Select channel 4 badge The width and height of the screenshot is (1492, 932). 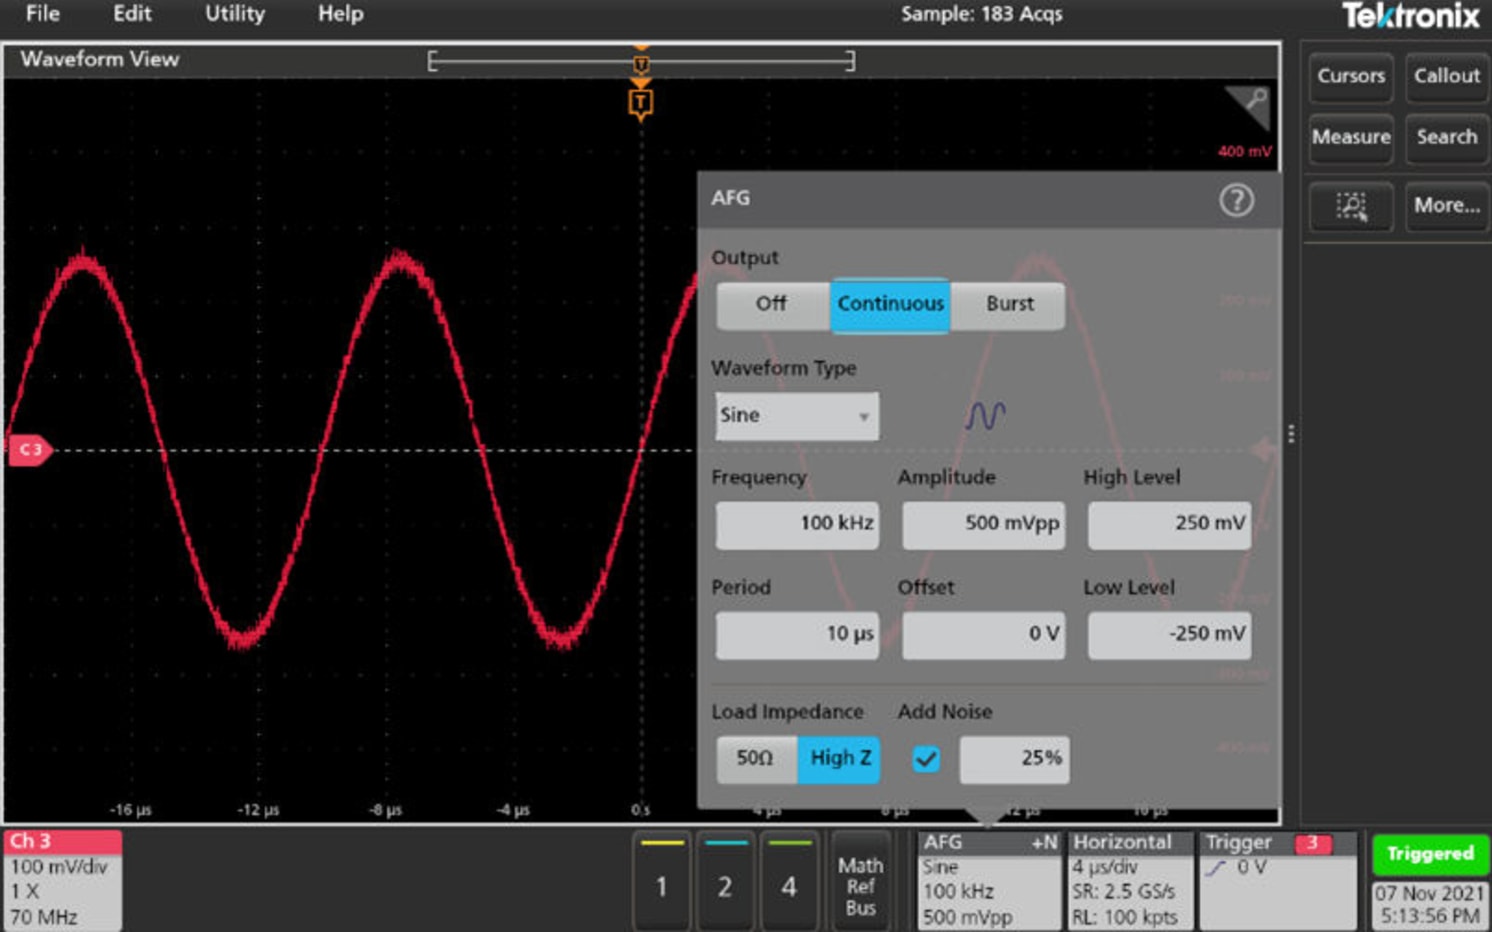(790, 885)
